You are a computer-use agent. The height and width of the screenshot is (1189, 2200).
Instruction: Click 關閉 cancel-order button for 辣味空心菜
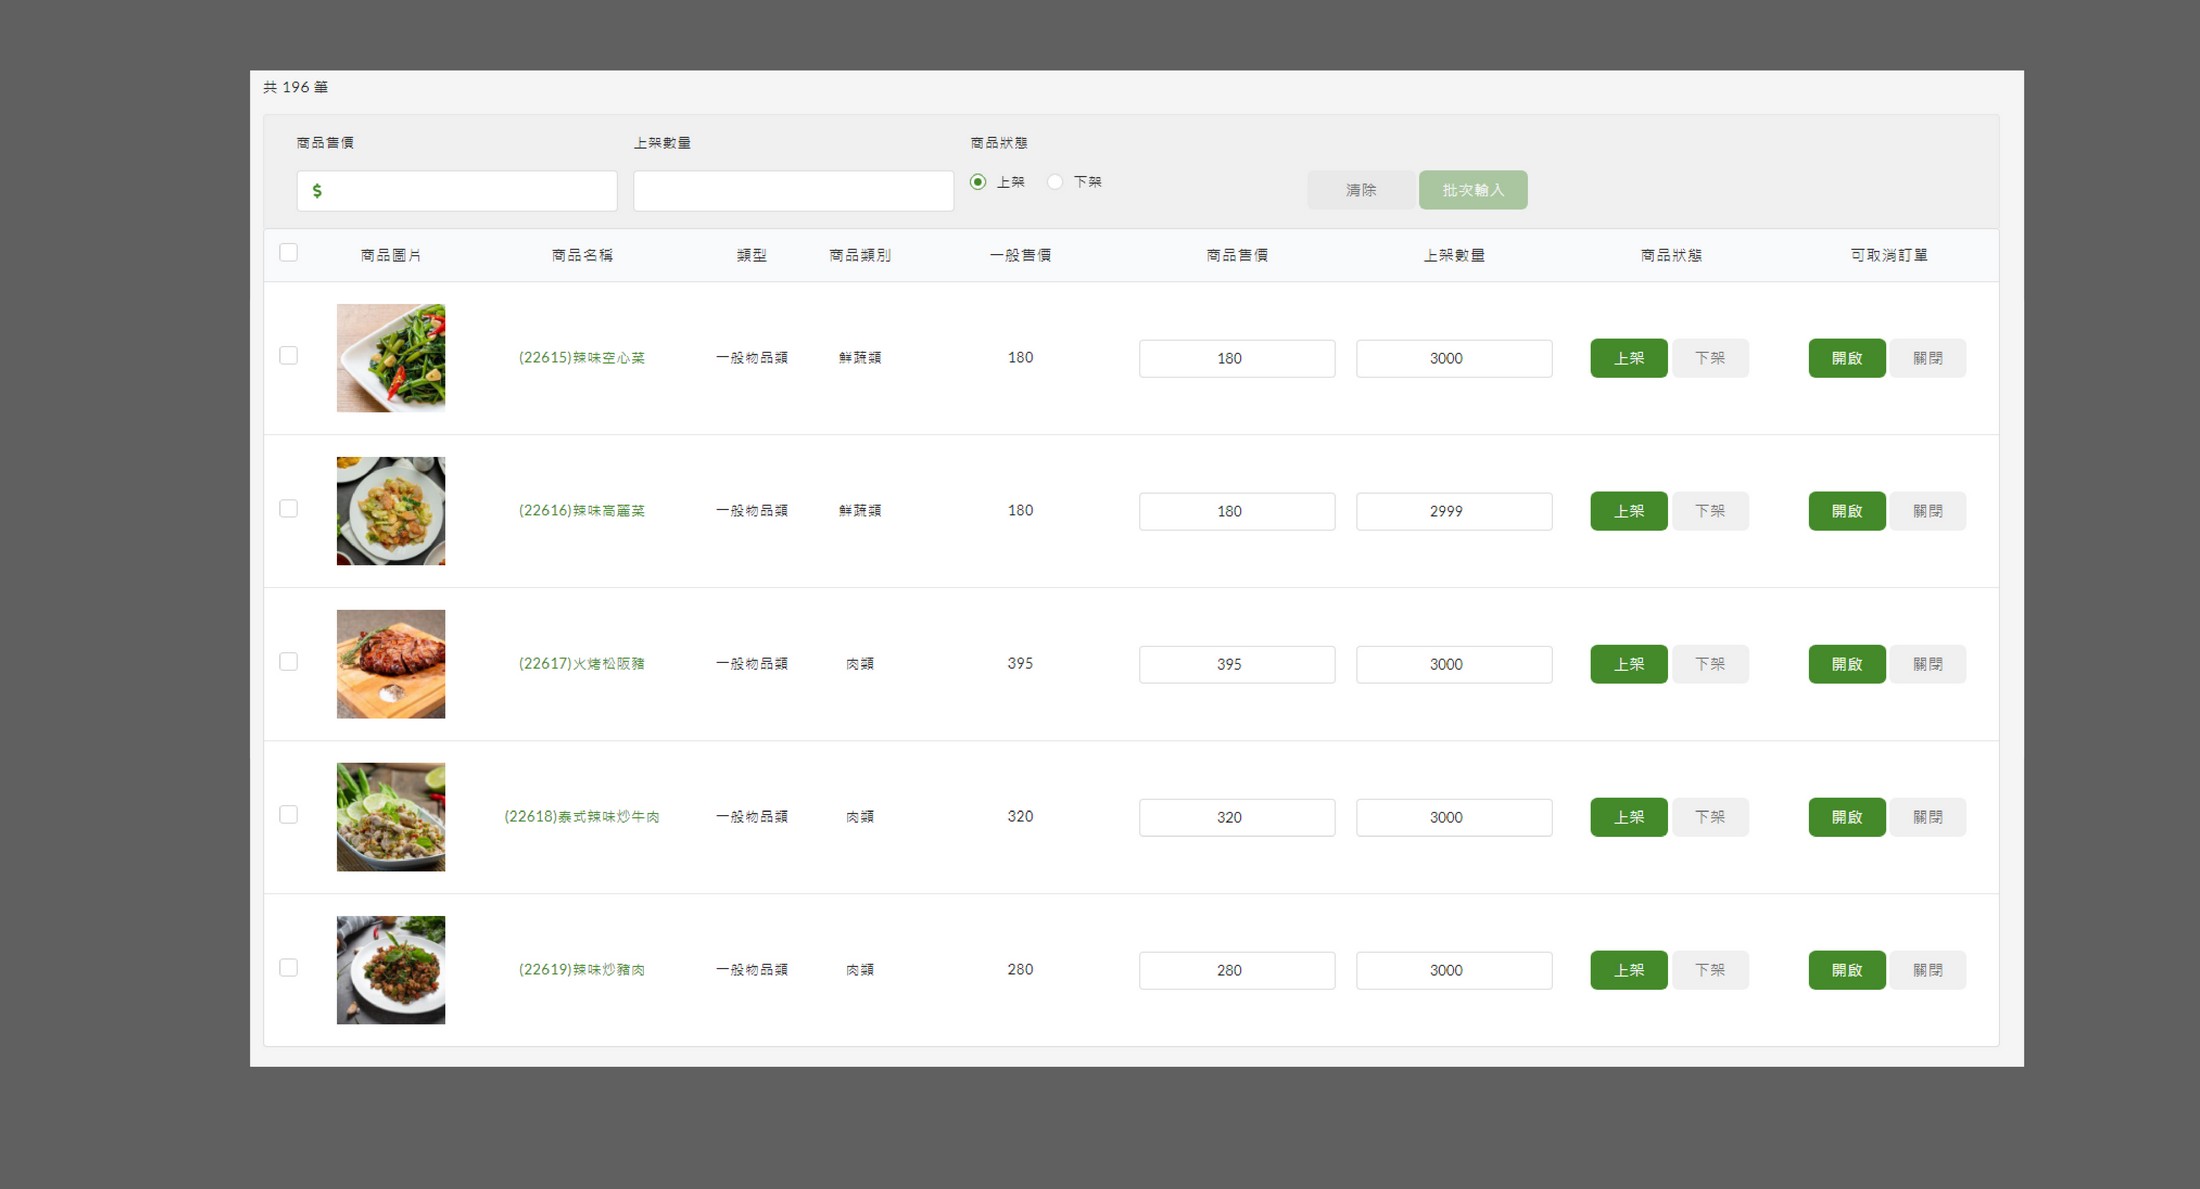click(1928, 358)
